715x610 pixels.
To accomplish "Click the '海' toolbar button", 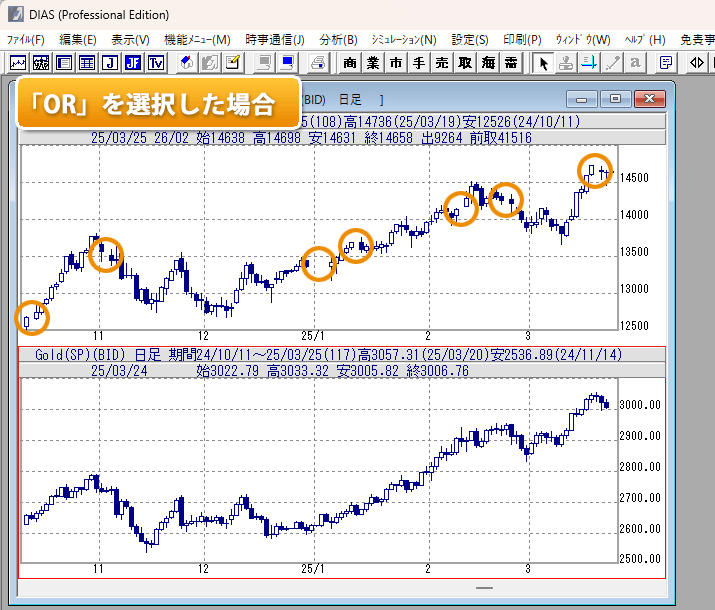I will tap(488, 63).
